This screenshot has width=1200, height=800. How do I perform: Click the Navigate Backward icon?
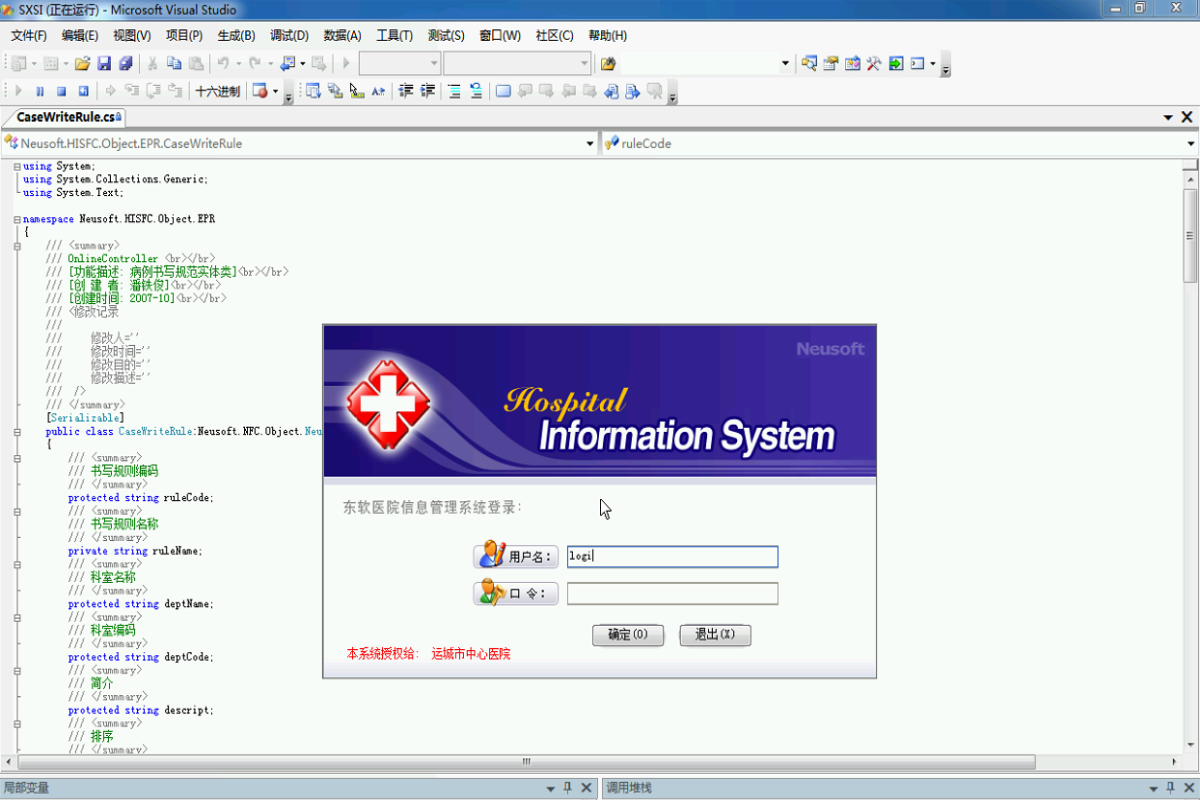288,63
